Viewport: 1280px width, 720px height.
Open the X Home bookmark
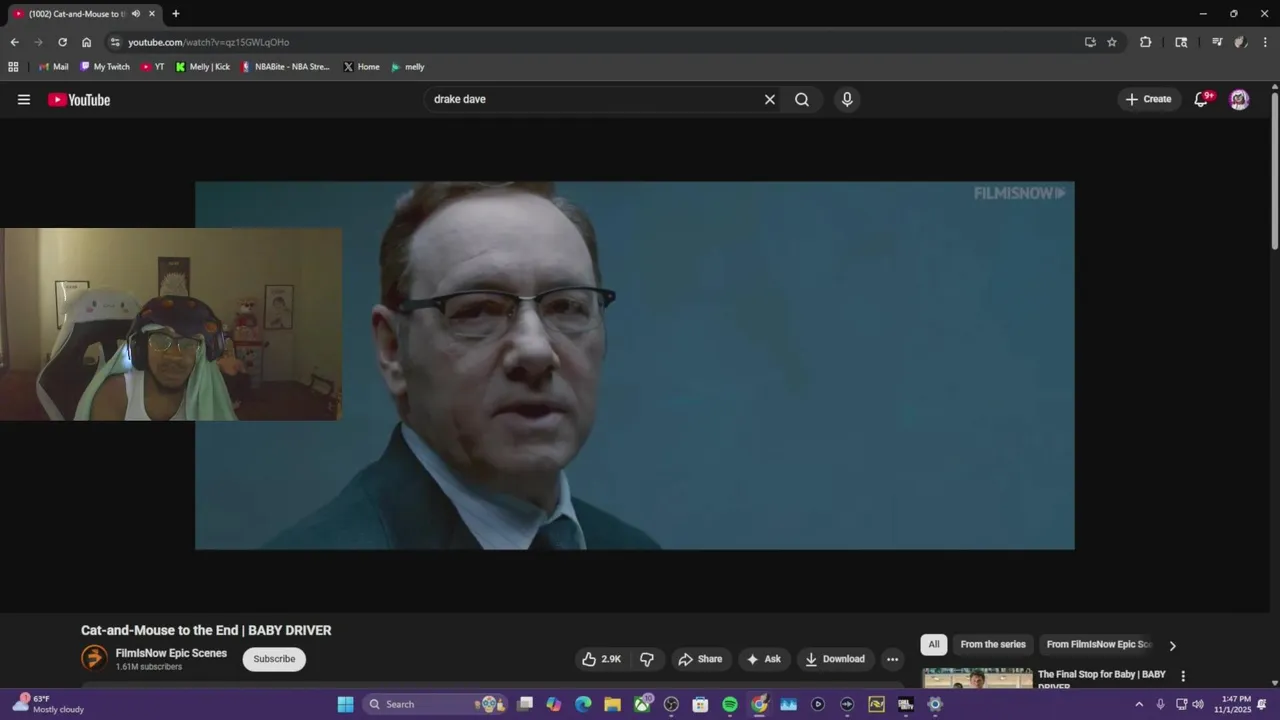(x=361, y=67)
